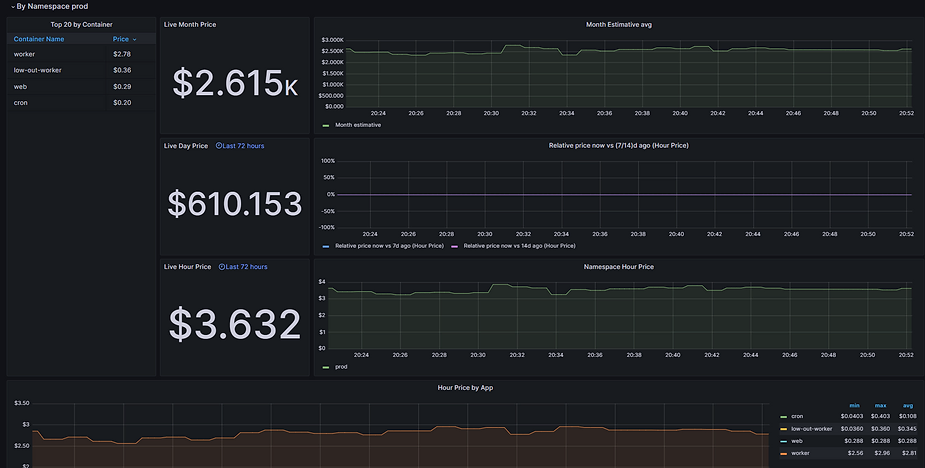Open the Month Estimative avg panel title
The image size is (925, 468).
tap(619, 25)
